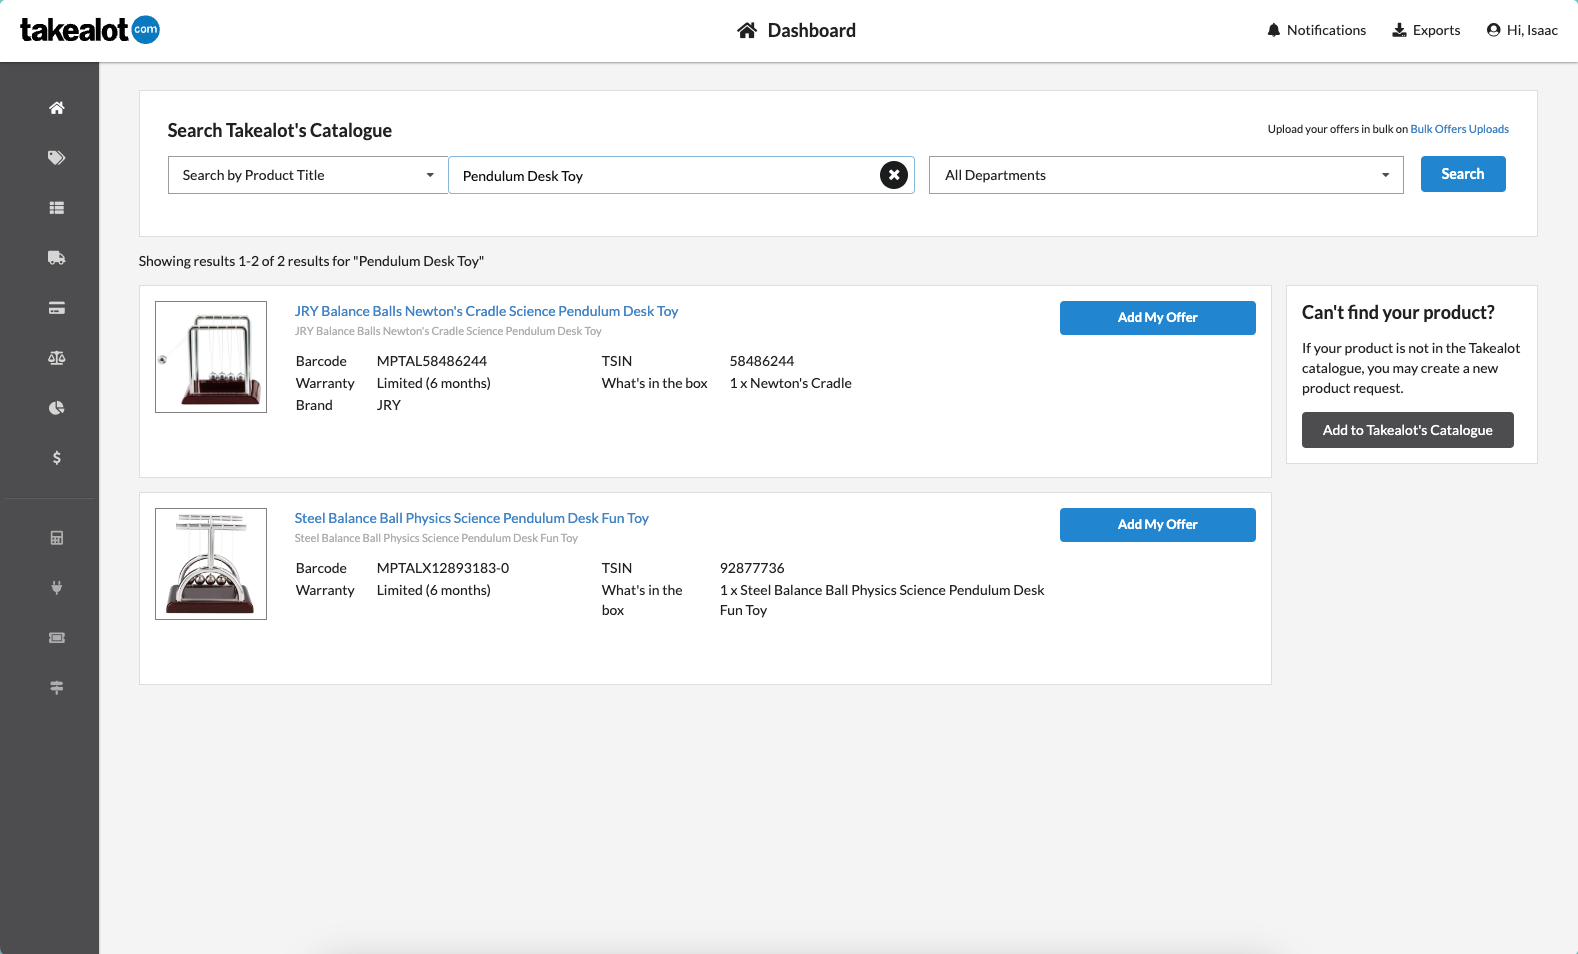Open the pie chart sidebar icon
1578x954 pixels.
(57, 408)
